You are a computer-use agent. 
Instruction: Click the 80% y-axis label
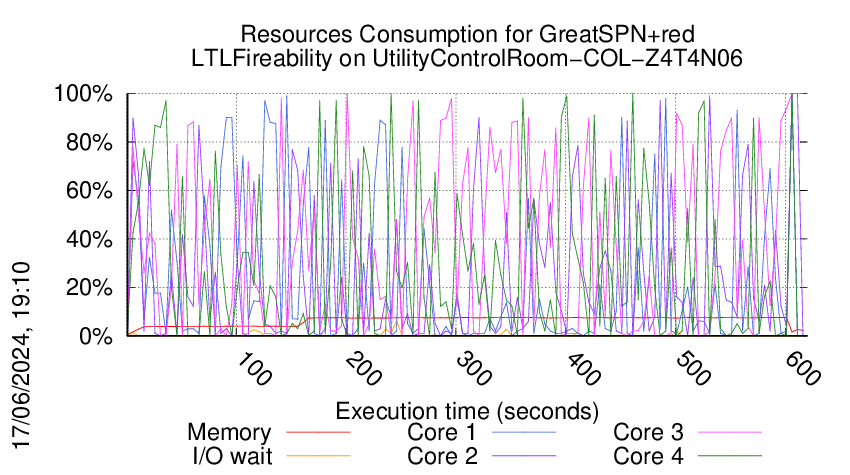[x=89, y=143]
